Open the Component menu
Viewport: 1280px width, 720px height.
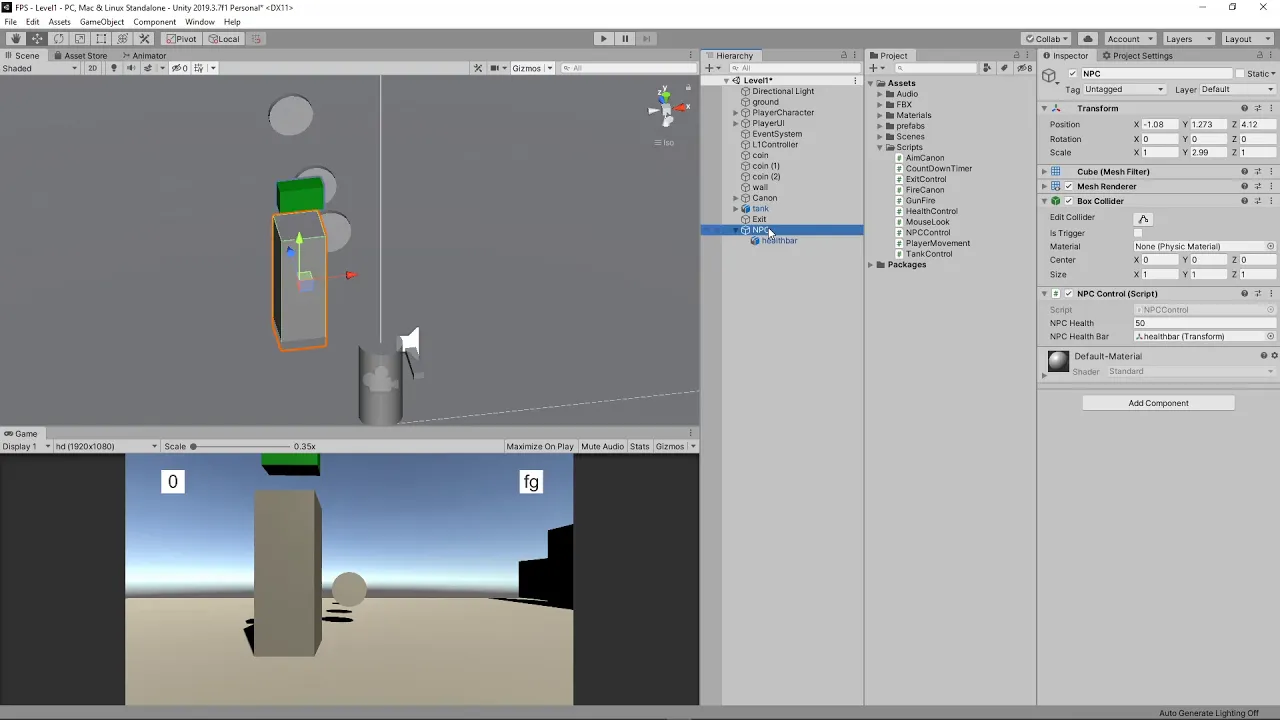coord(154,21)
